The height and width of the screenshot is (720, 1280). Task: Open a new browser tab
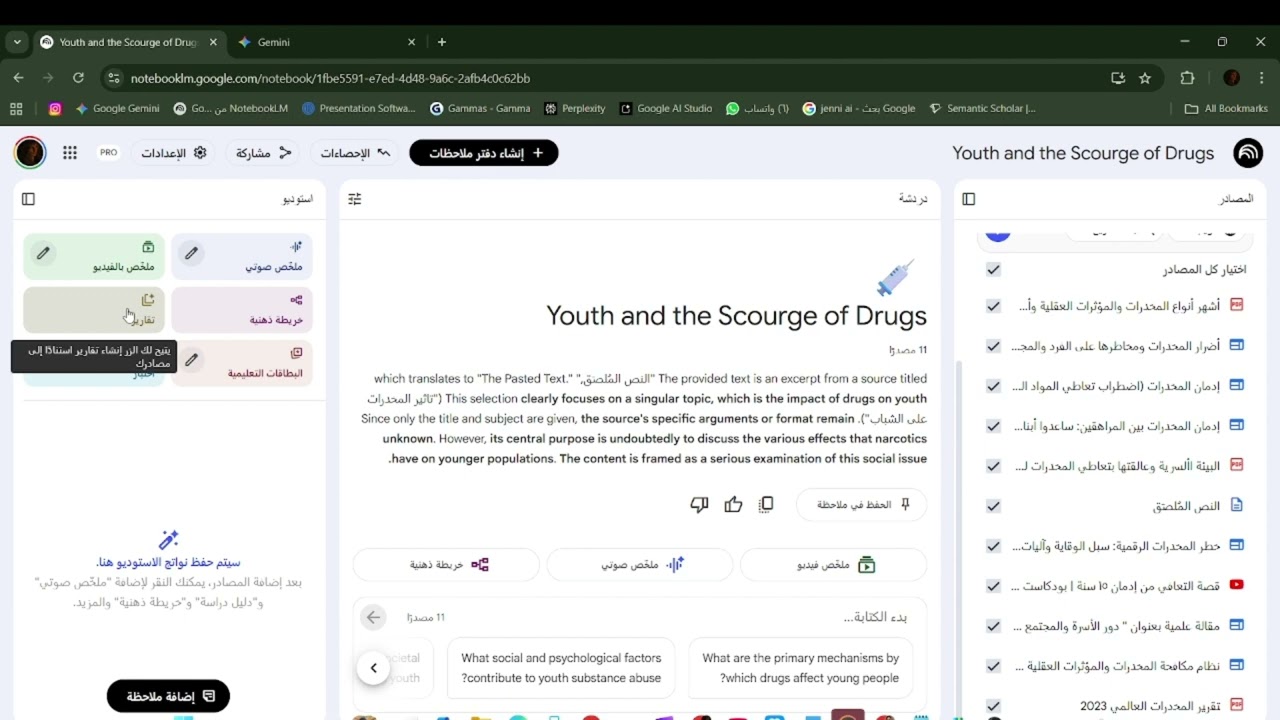[442, 42]
